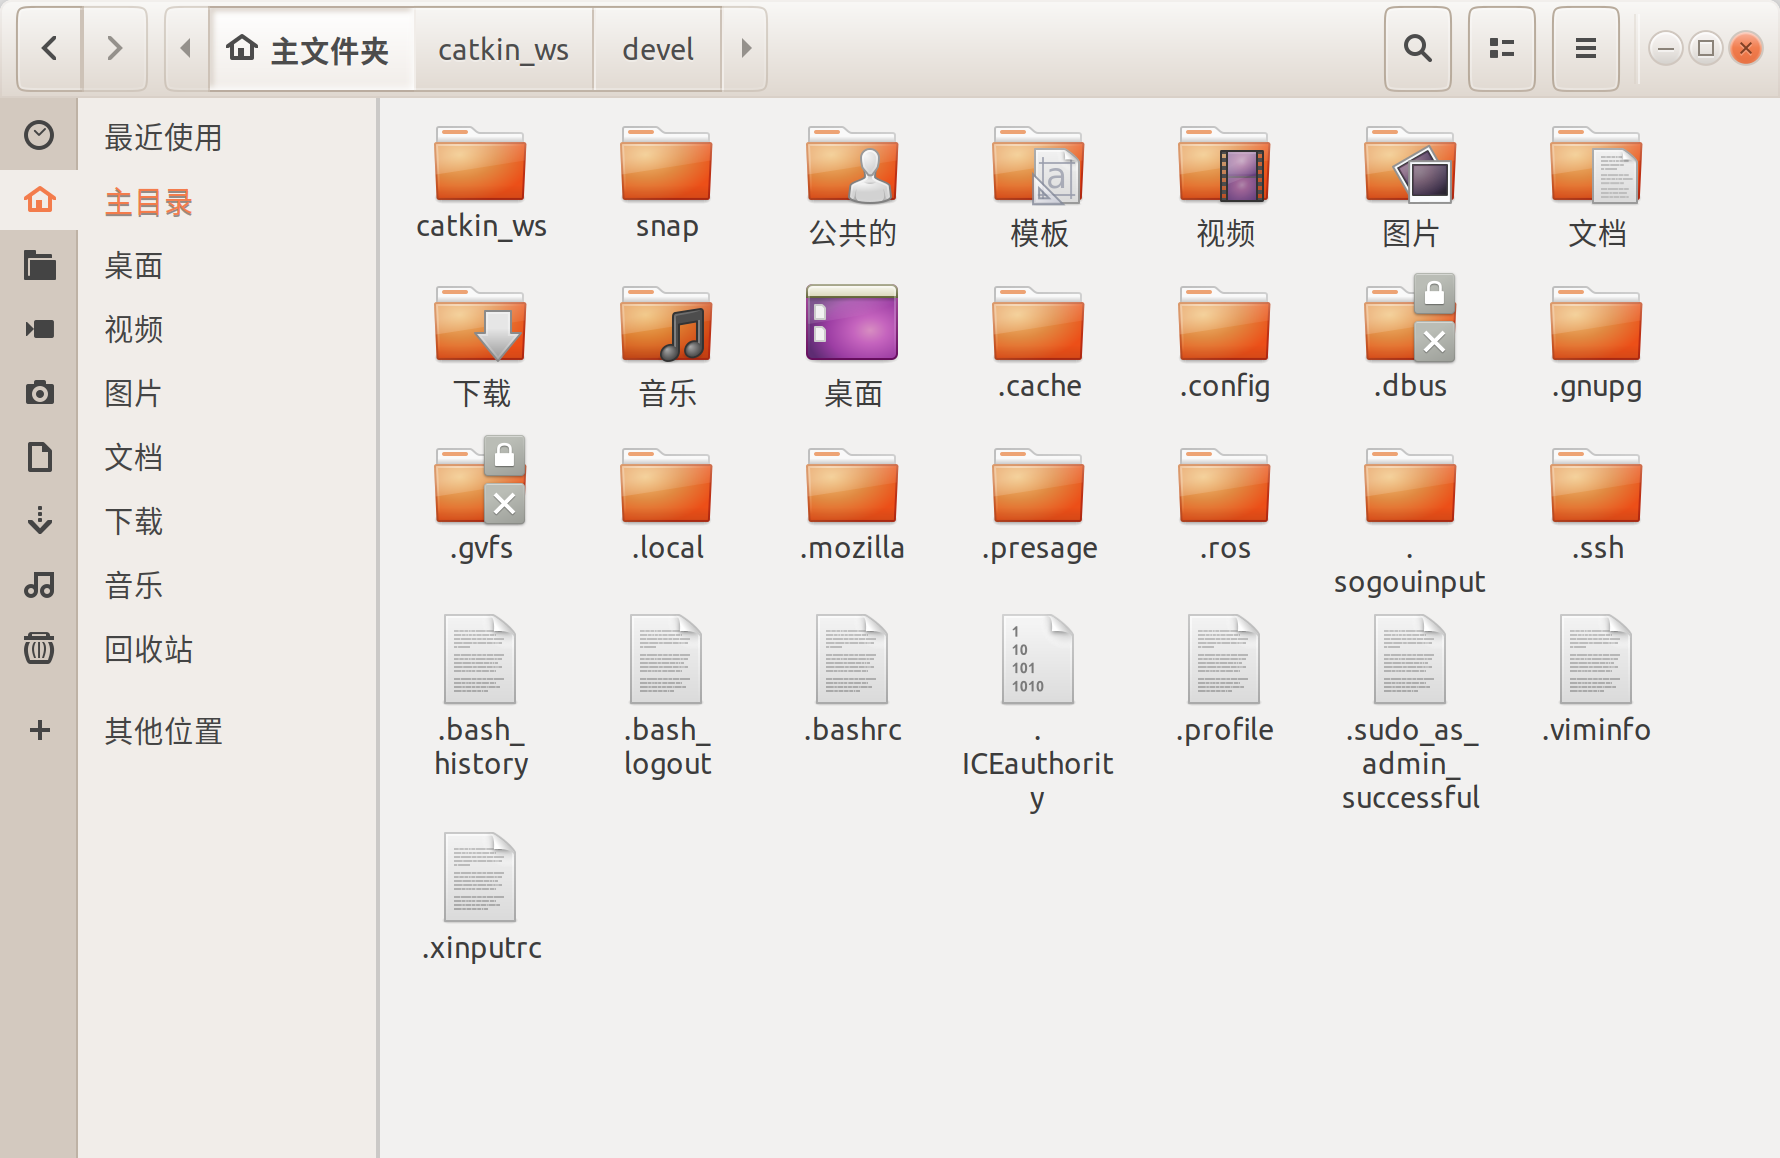The height and width of the screenshot is (1158, 1780).
Task: Open 下载 in the sidebar
Action: point(189,521)
